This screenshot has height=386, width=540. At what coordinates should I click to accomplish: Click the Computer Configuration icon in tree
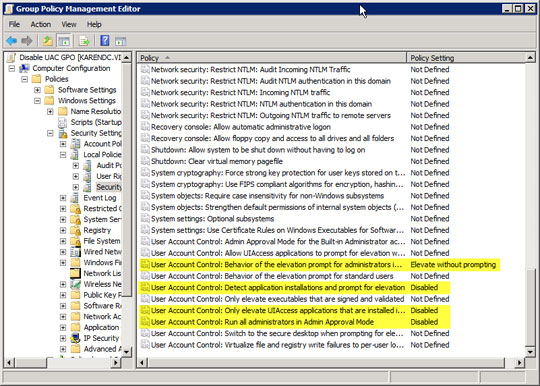click(24, 68)
